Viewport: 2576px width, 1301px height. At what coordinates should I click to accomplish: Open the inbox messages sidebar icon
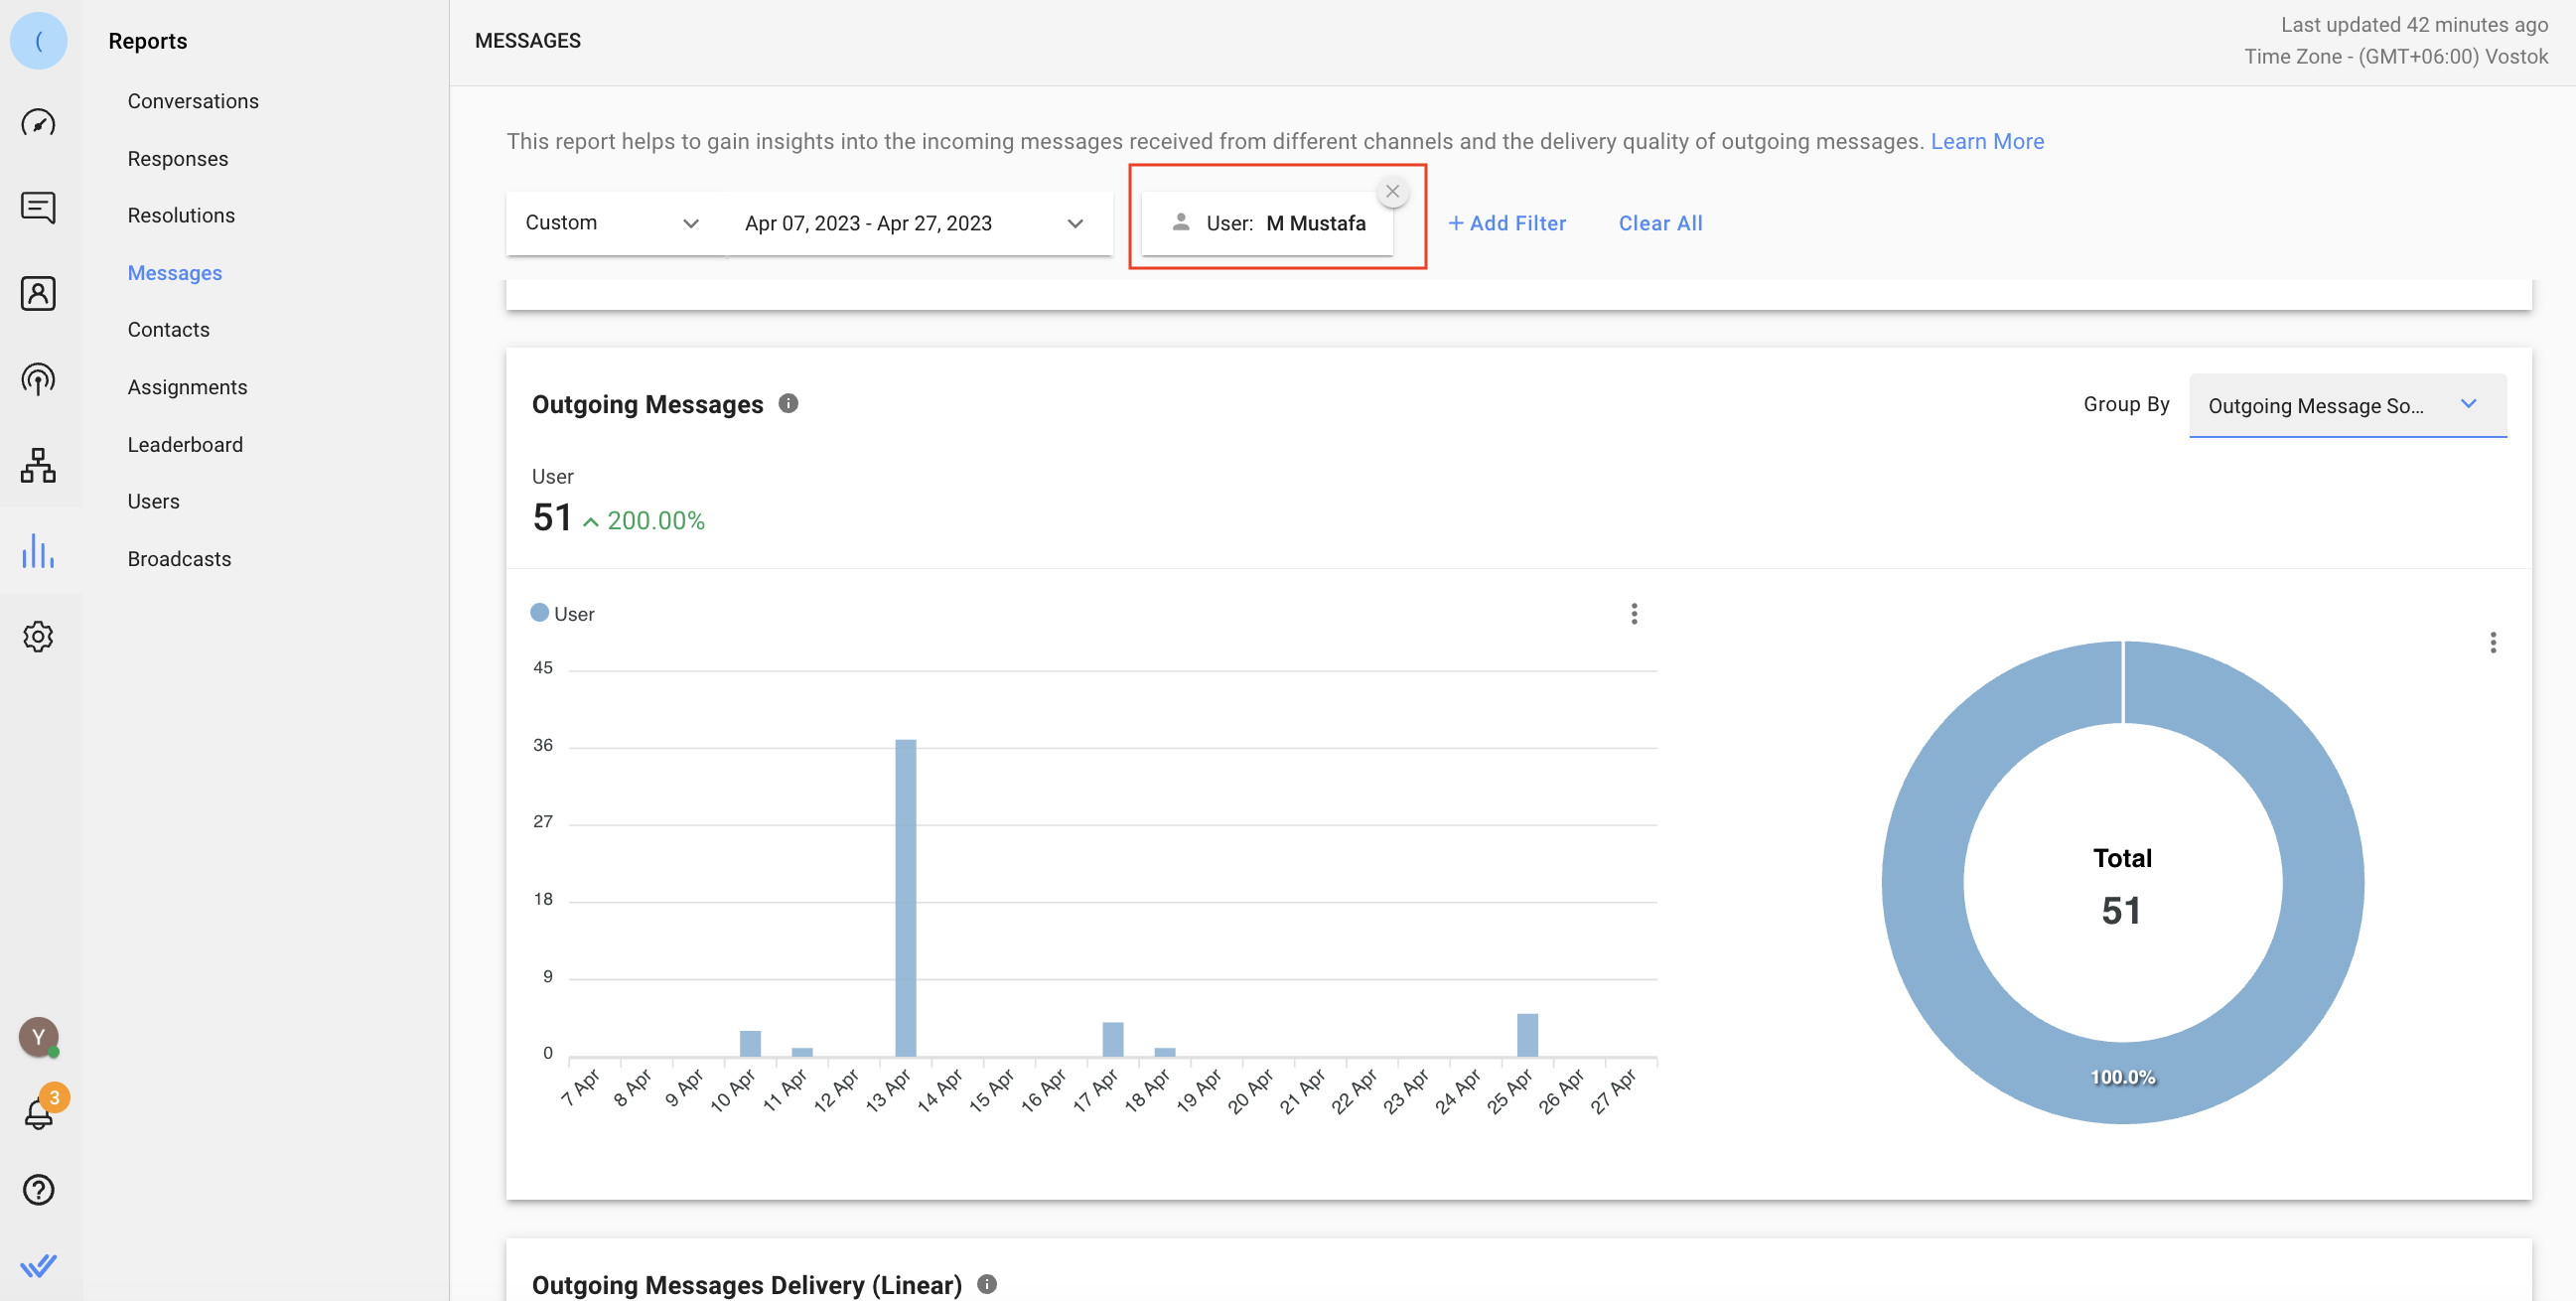(38, 208)
